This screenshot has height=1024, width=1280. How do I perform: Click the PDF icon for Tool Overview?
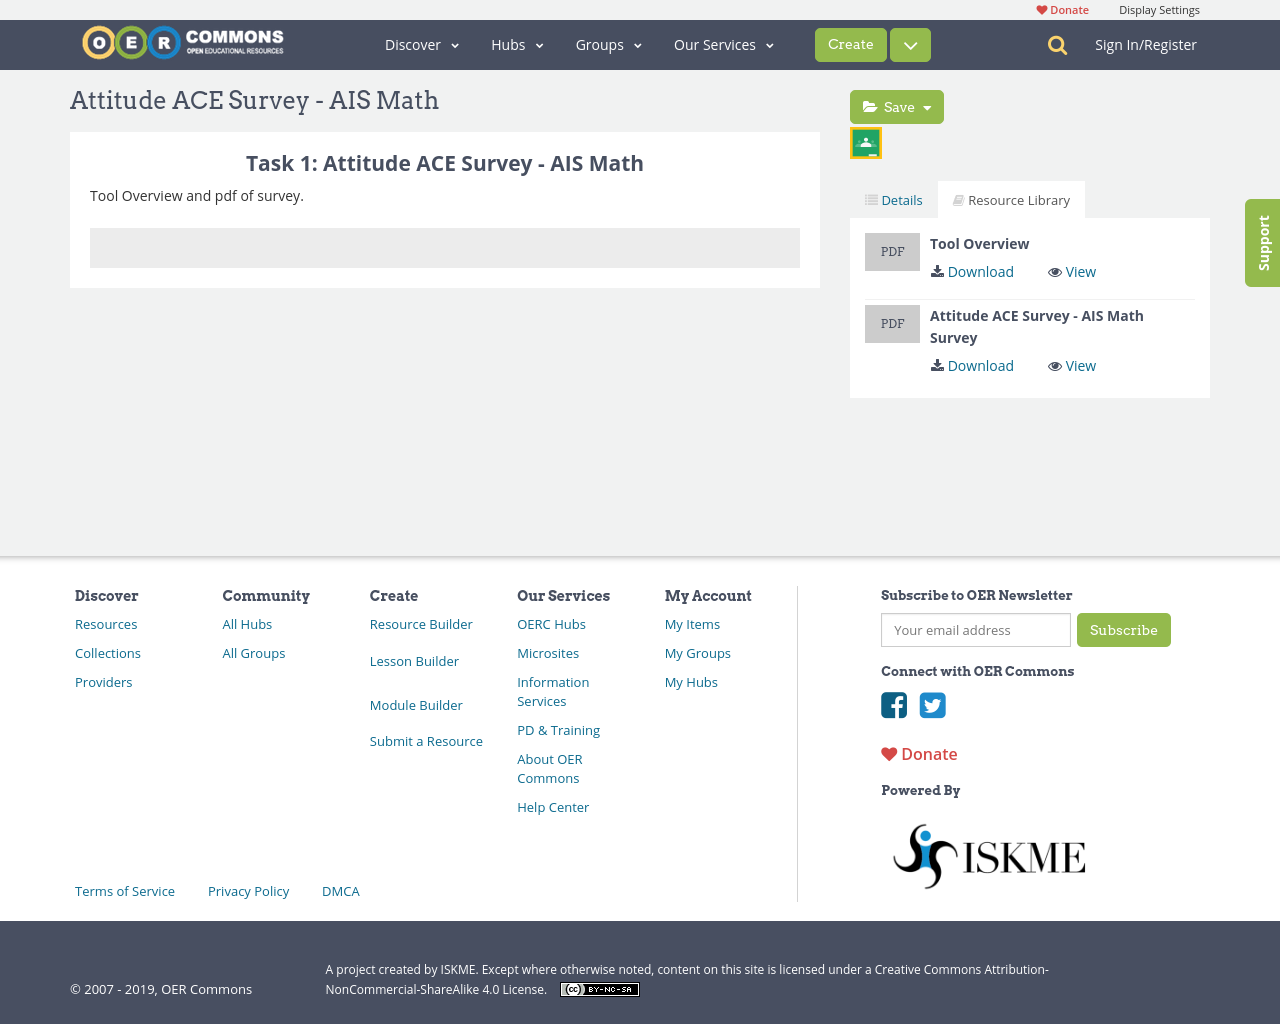point(892,250)
